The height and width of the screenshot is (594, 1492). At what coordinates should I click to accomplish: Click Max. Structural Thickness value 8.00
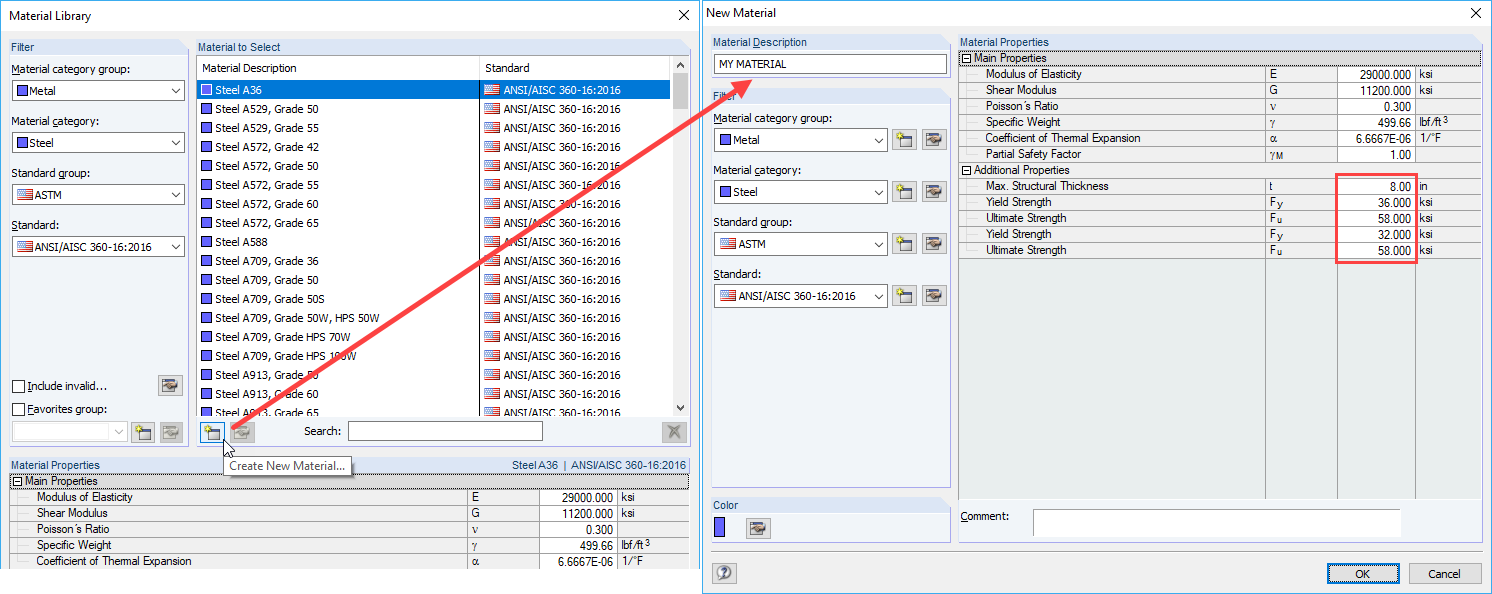[x=1376, y=186]
